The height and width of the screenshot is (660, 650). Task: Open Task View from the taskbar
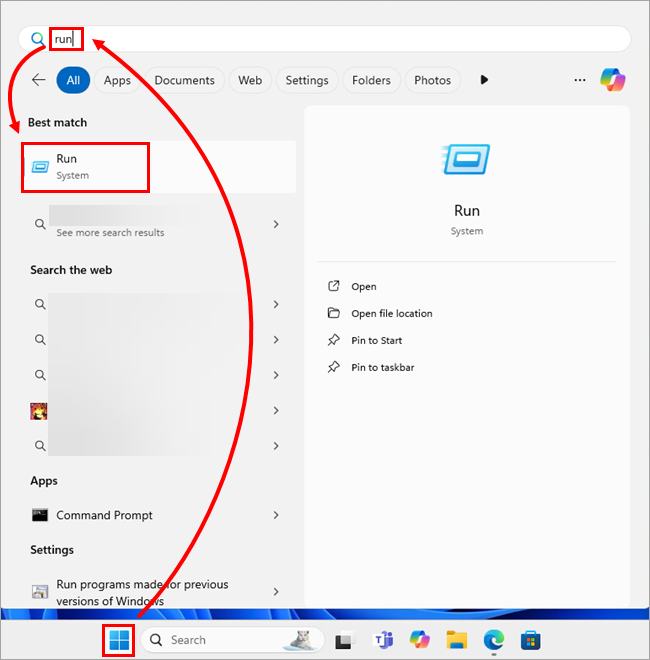coord(345,639)
